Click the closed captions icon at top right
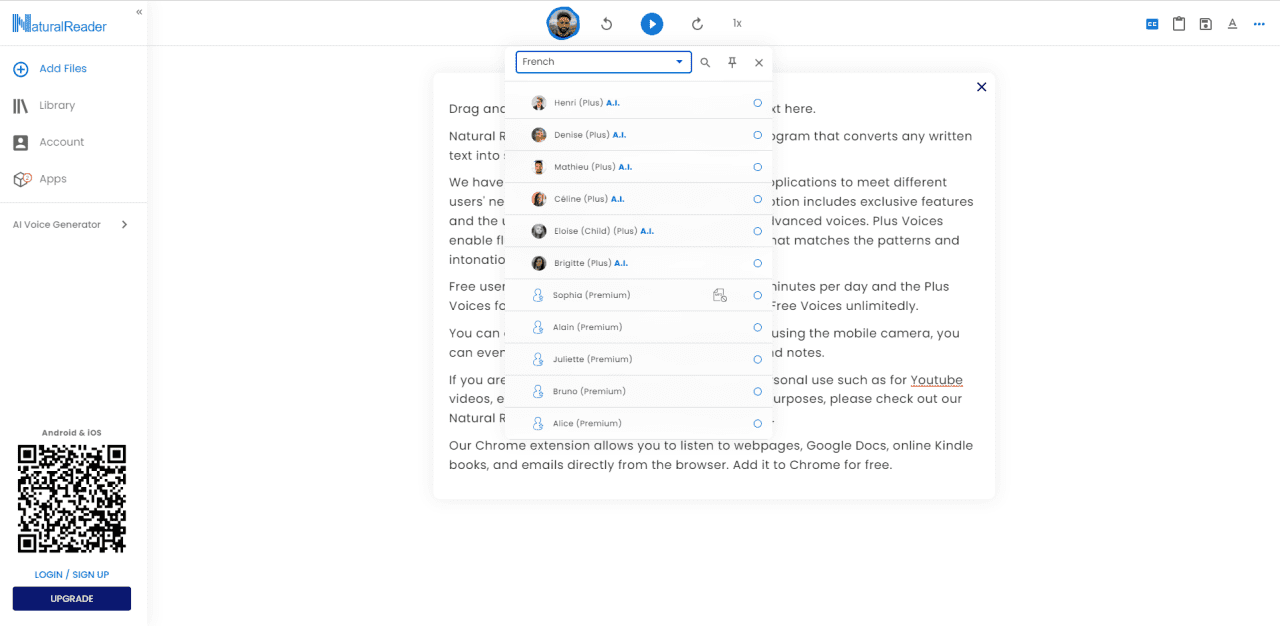Screen dimensions: 1280x626 pyautogui.click(x=1152, y=24)
